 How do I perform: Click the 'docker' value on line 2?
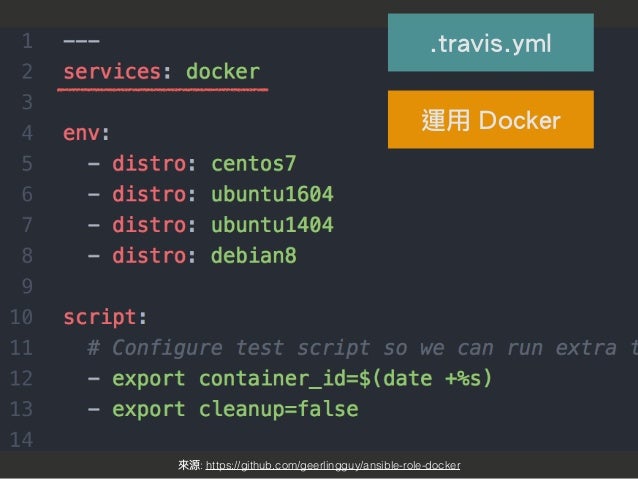pyautogui.click(x=223, y=72)
